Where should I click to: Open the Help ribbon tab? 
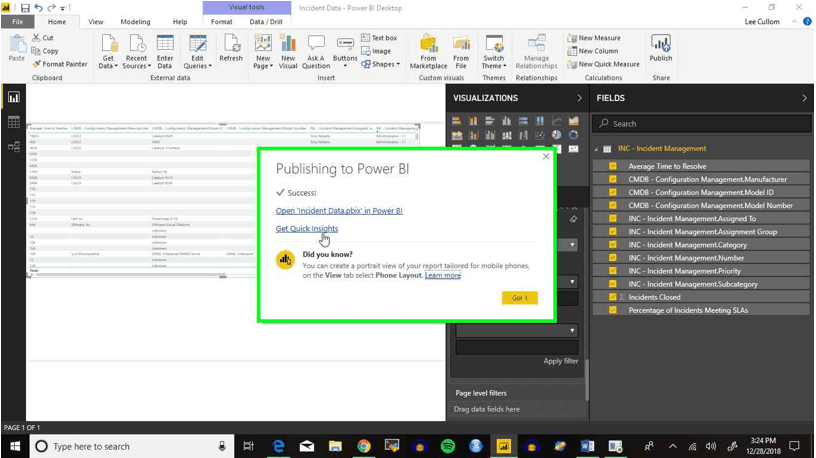(180, 22)
